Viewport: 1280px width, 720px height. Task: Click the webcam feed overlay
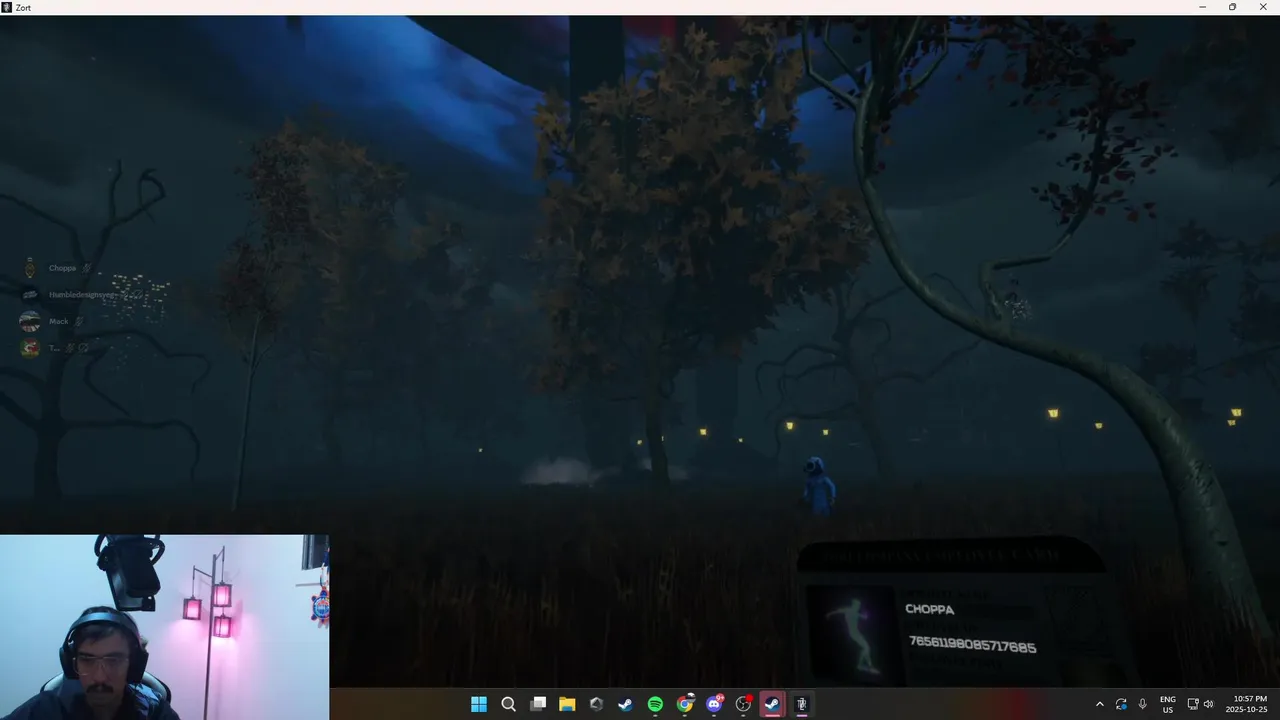(x=164, y=627)
